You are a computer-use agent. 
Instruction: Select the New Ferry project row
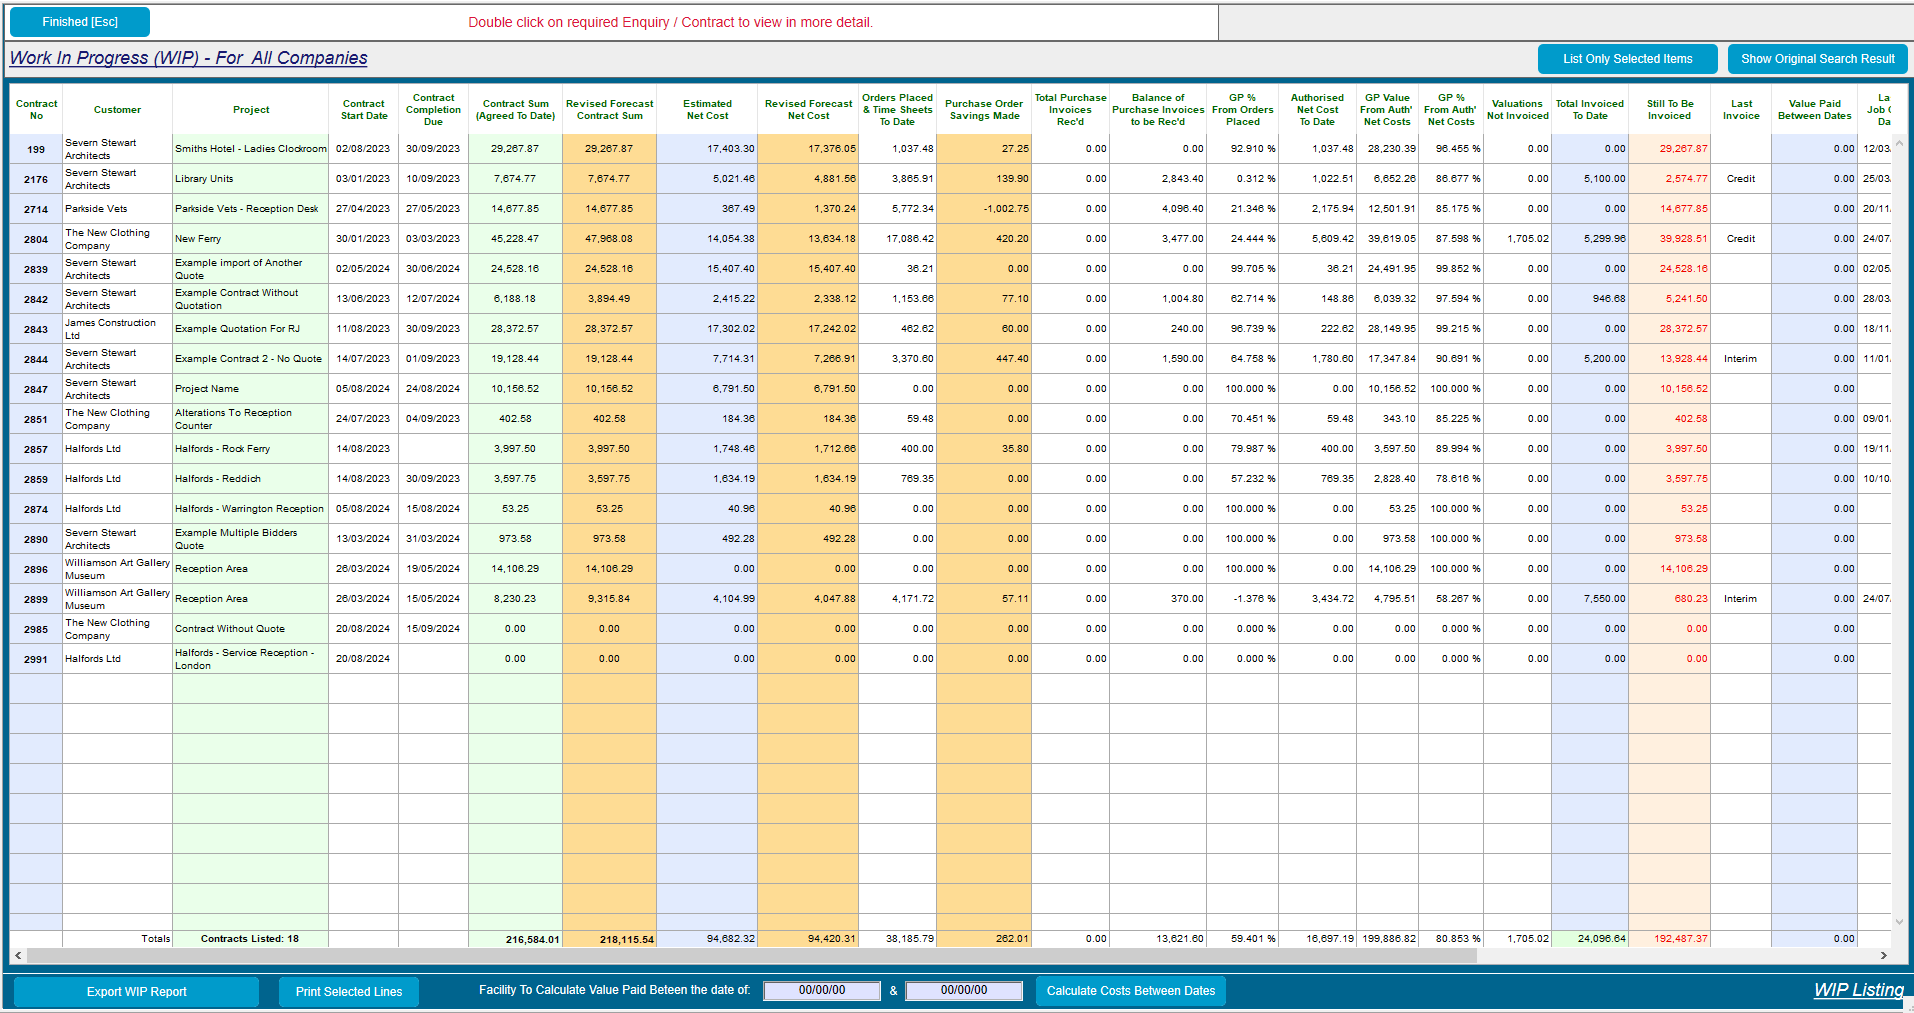[250, 238]
